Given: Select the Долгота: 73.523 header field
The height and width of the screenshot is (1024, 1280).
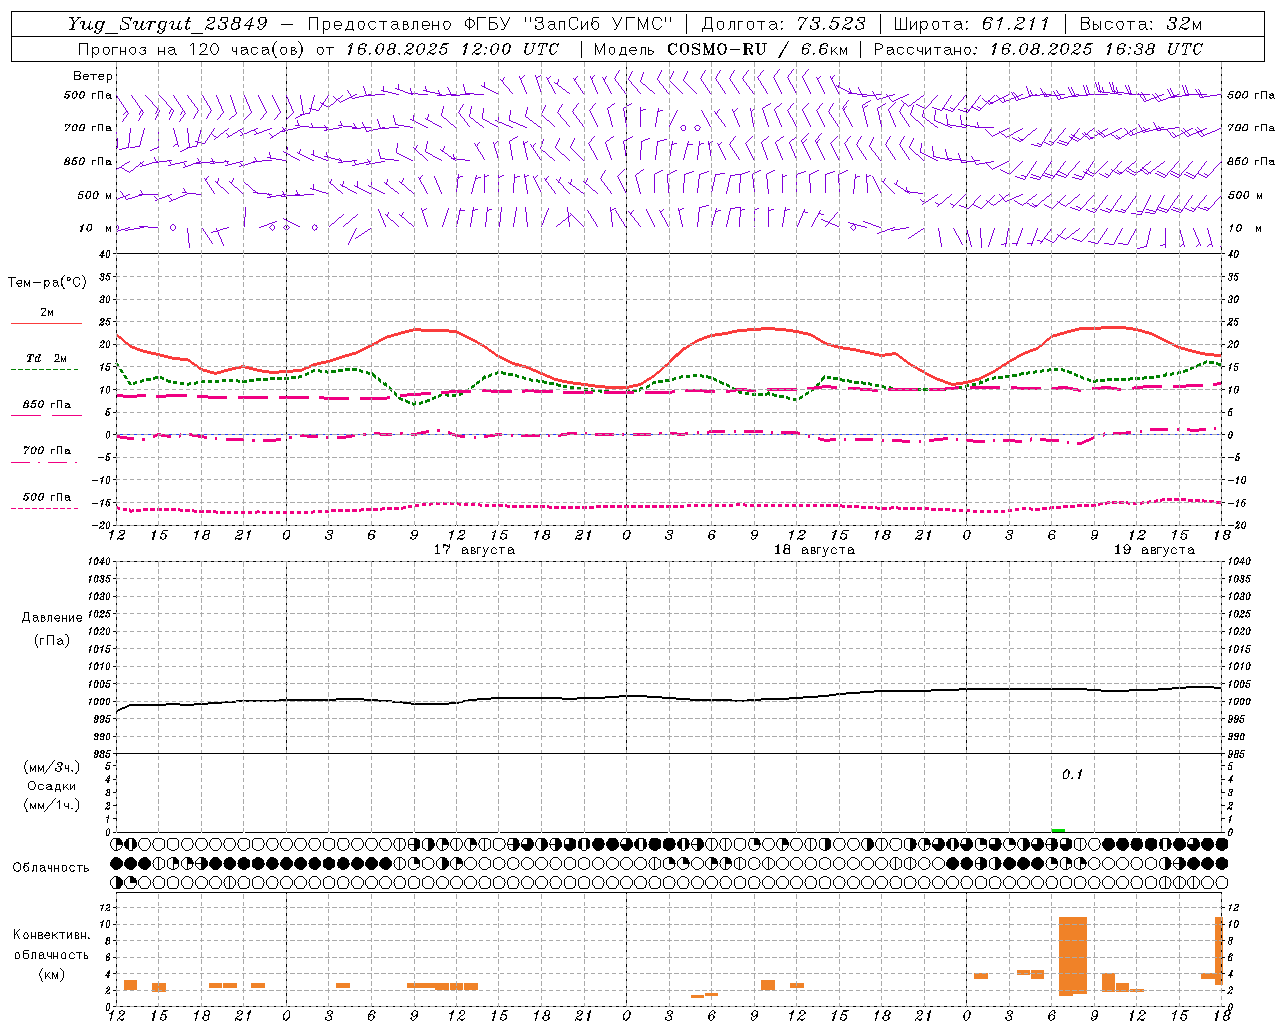Looking at the screenshot, I should pos(784,24).
